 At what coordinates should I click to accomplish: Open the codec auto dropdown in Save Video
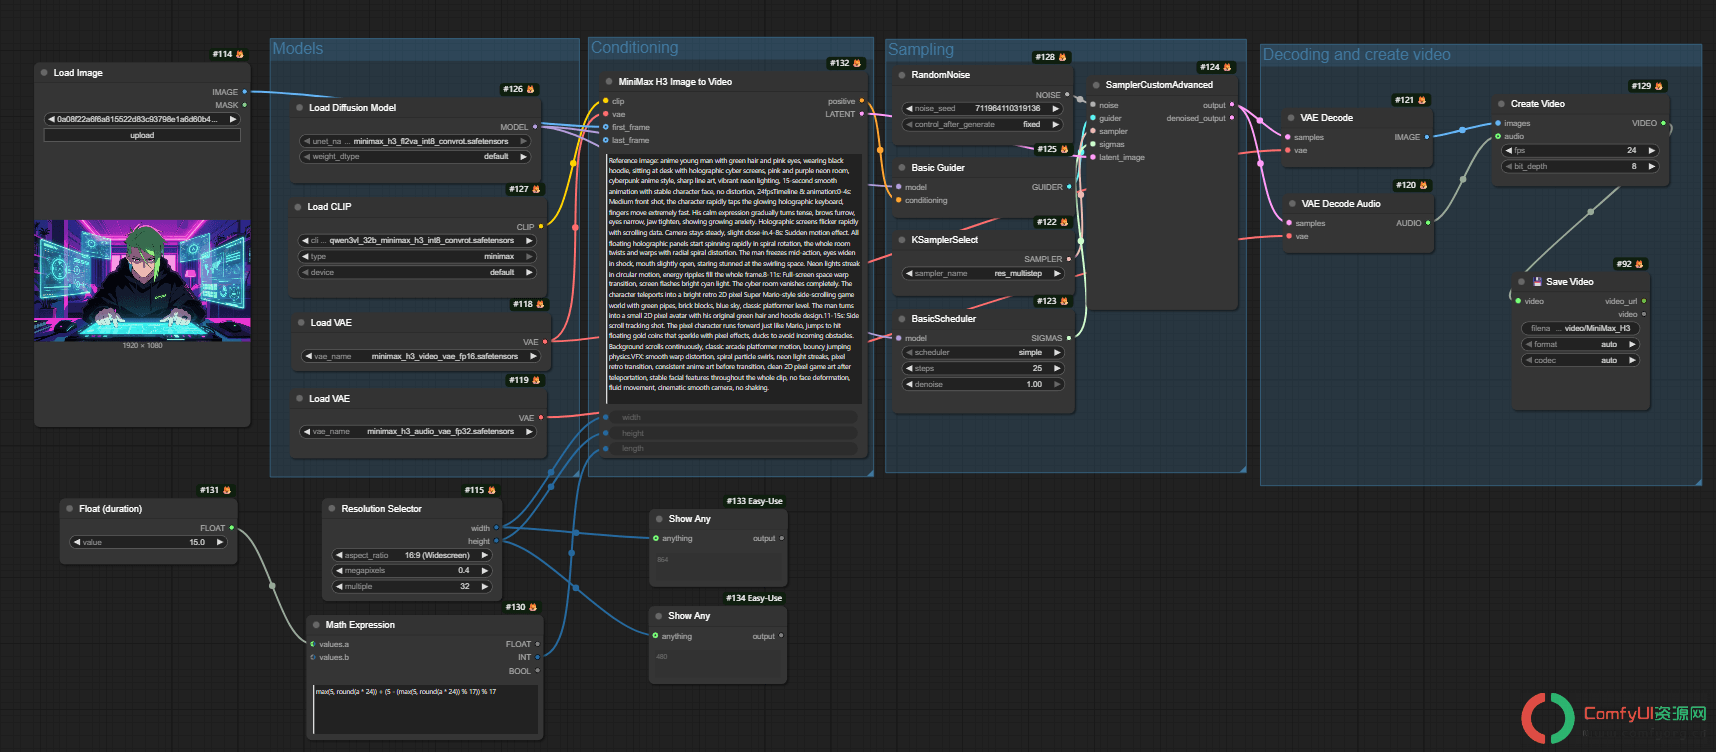[1580, 361]
